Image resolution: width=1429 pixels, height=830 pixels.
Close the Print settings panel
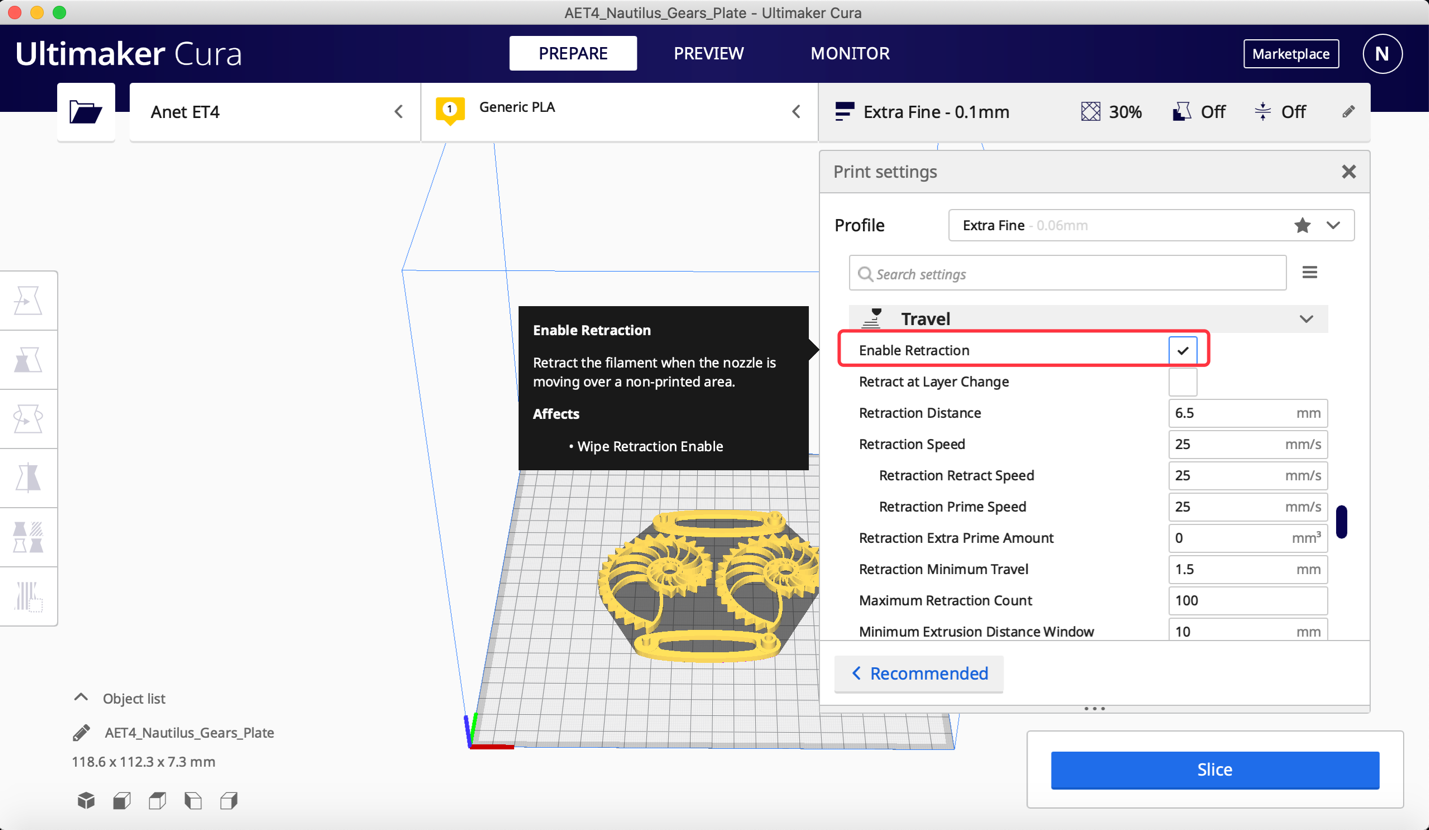click(1349, 172)
